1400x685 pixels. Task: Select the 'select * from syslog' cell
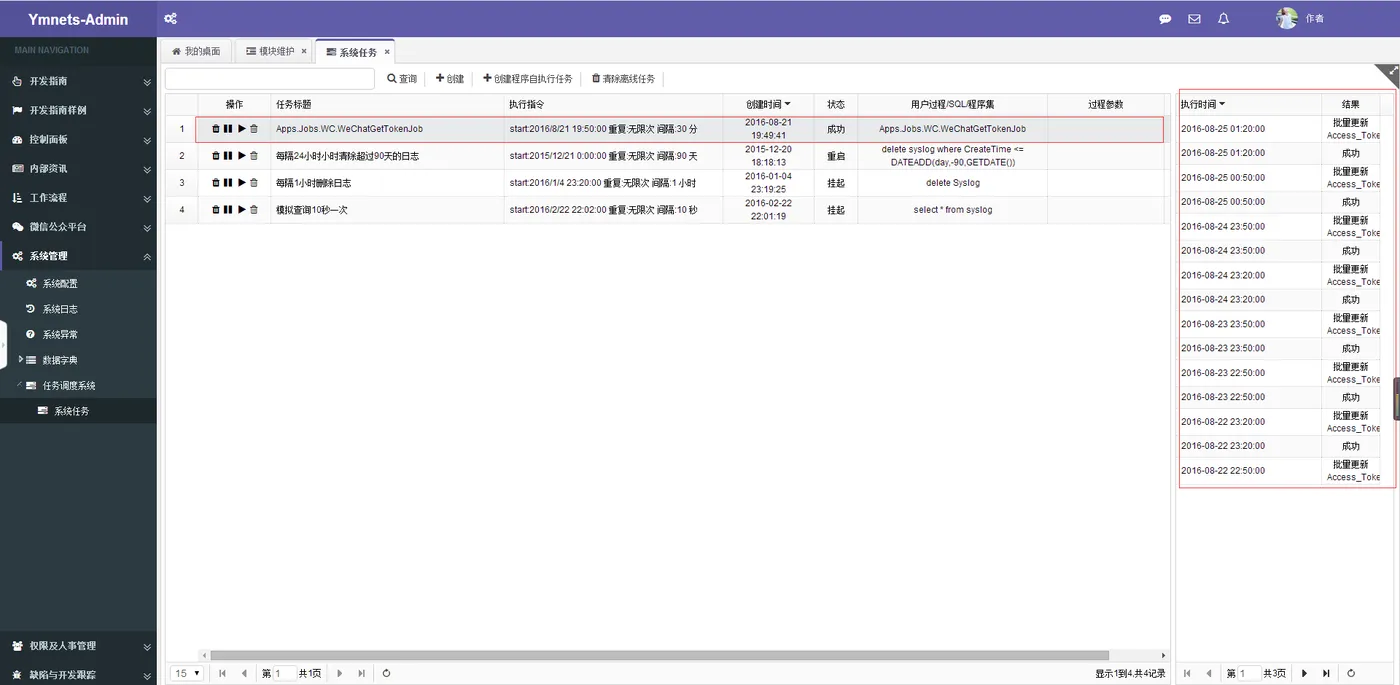[x=952, y=210]
